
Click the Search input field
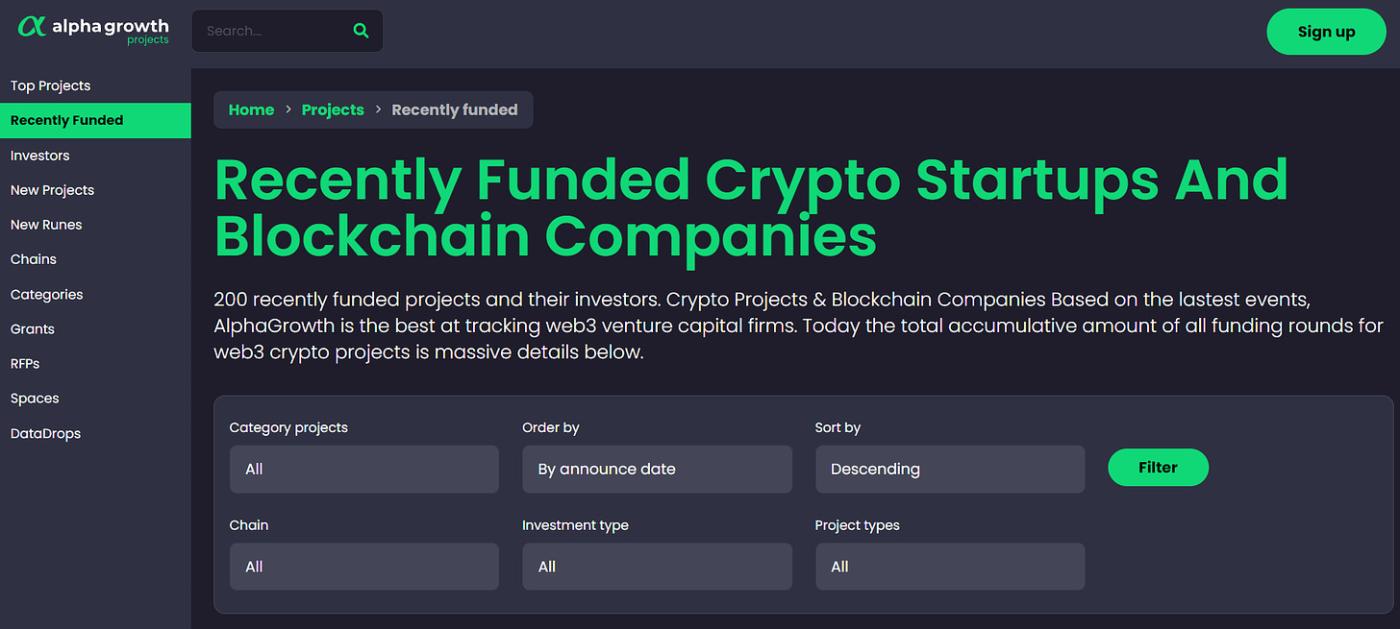click(x=272, y=31)
